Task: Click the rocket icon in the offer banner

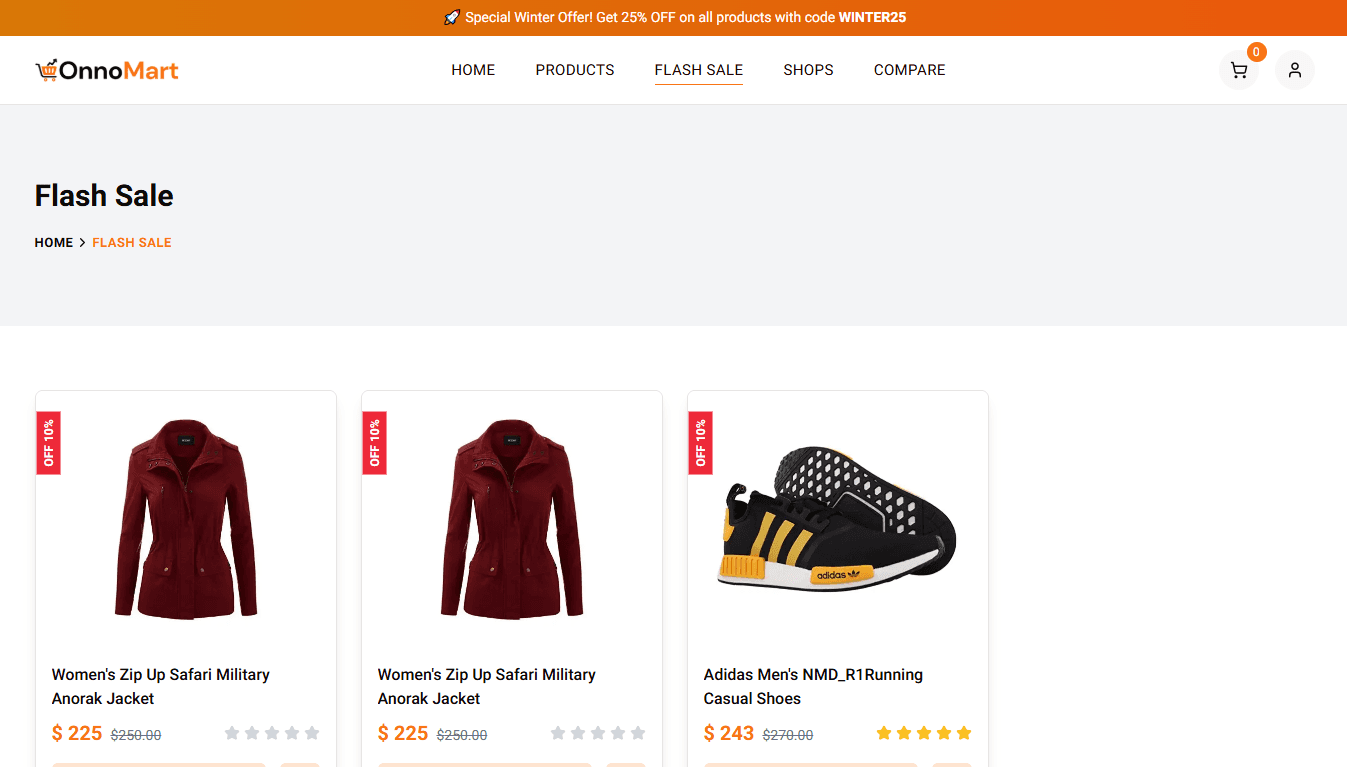Action: [x=451, y=17]
